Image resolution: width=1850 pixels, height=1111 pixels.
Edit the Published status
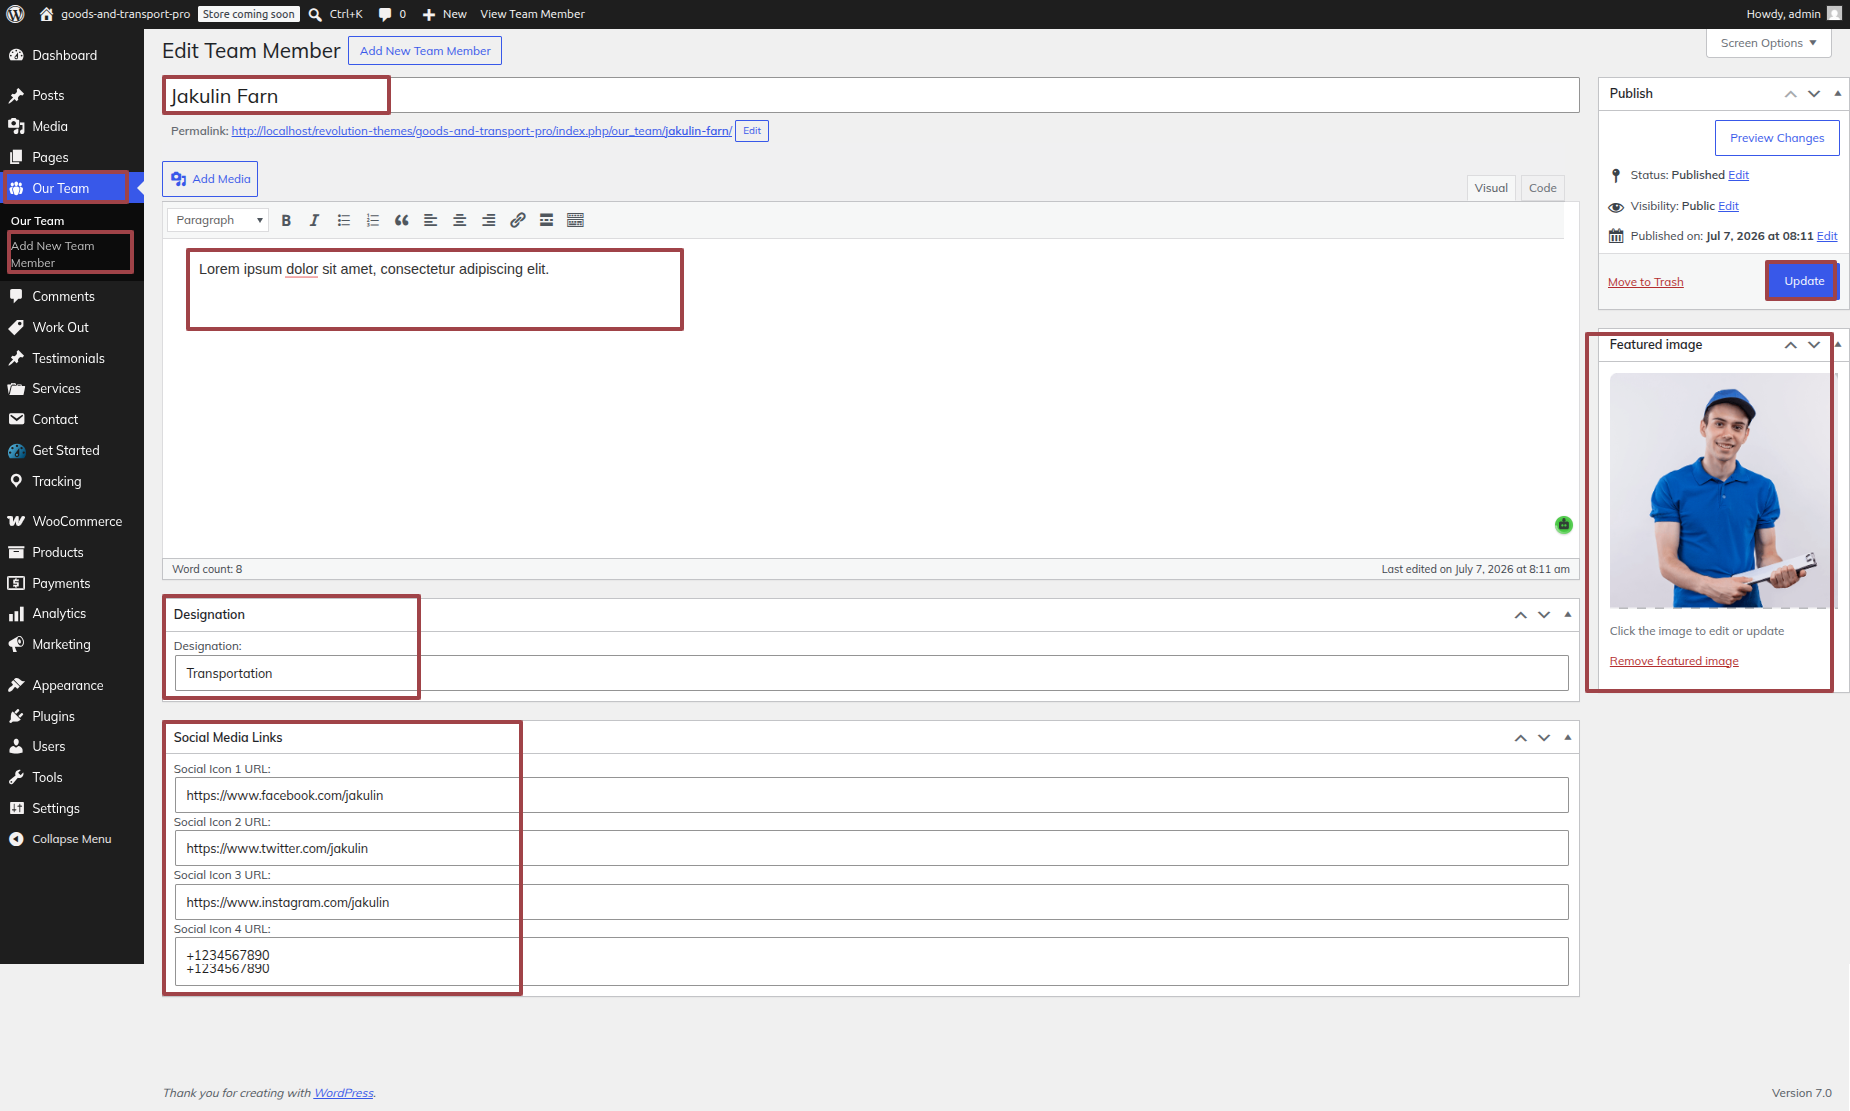(x=1739, y=175)
